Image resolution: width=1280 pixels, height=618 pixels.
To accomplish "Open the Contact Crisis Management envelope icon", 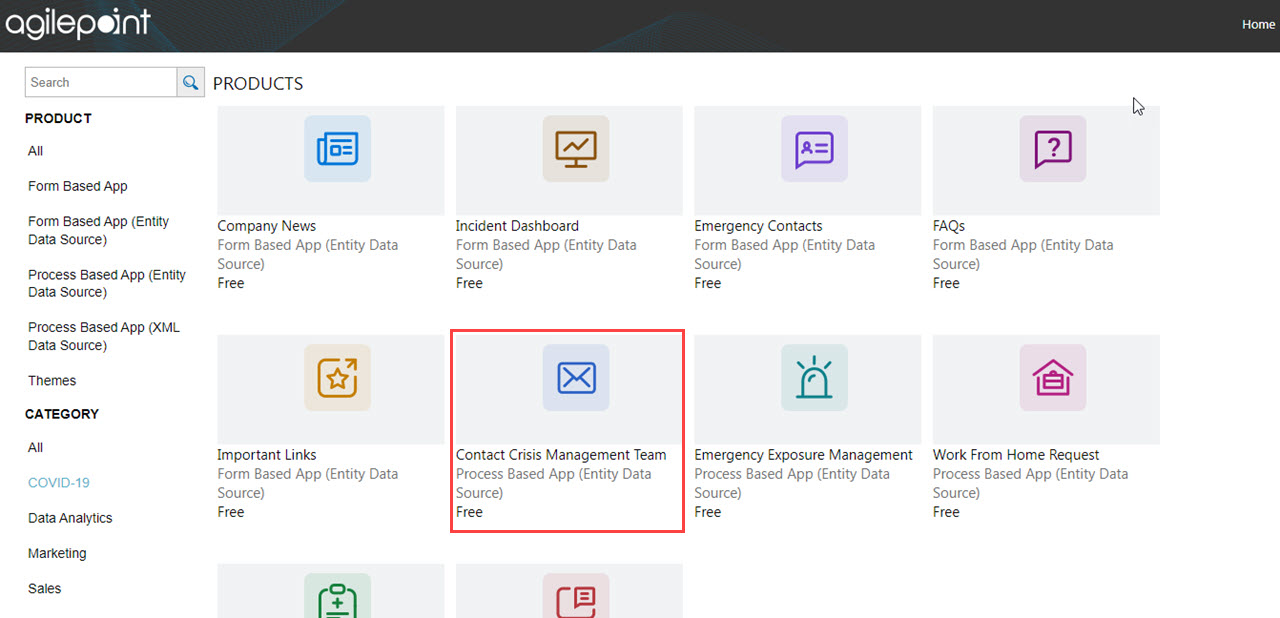I will pos(576,378).
